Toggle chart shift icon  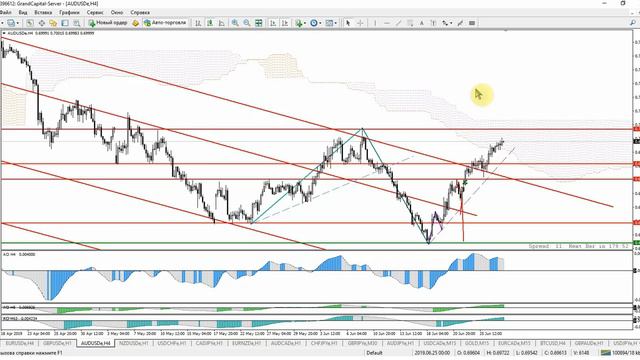(285, 23)
